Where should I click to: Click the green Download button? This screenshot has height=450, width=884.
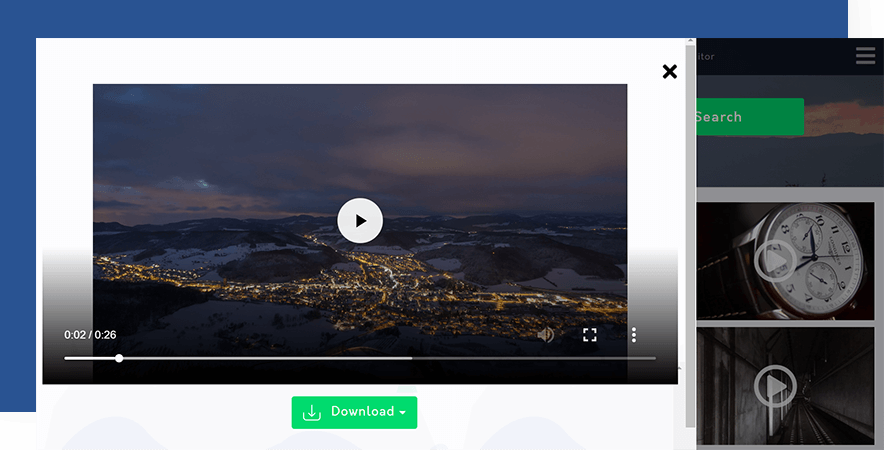click(354, 412)
